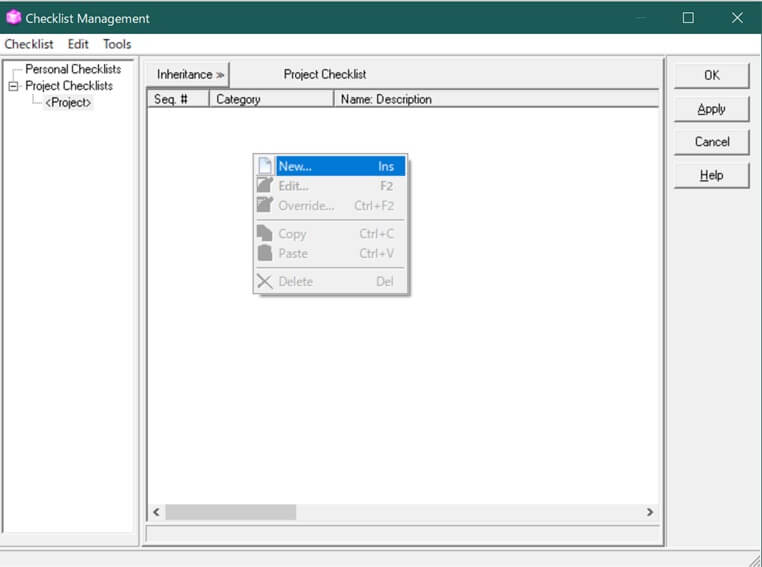Click the horizontal scrollbar right arrow
The height and width of the screenshot is (567, 762).
pyautogui.click(x=650, y=512)
